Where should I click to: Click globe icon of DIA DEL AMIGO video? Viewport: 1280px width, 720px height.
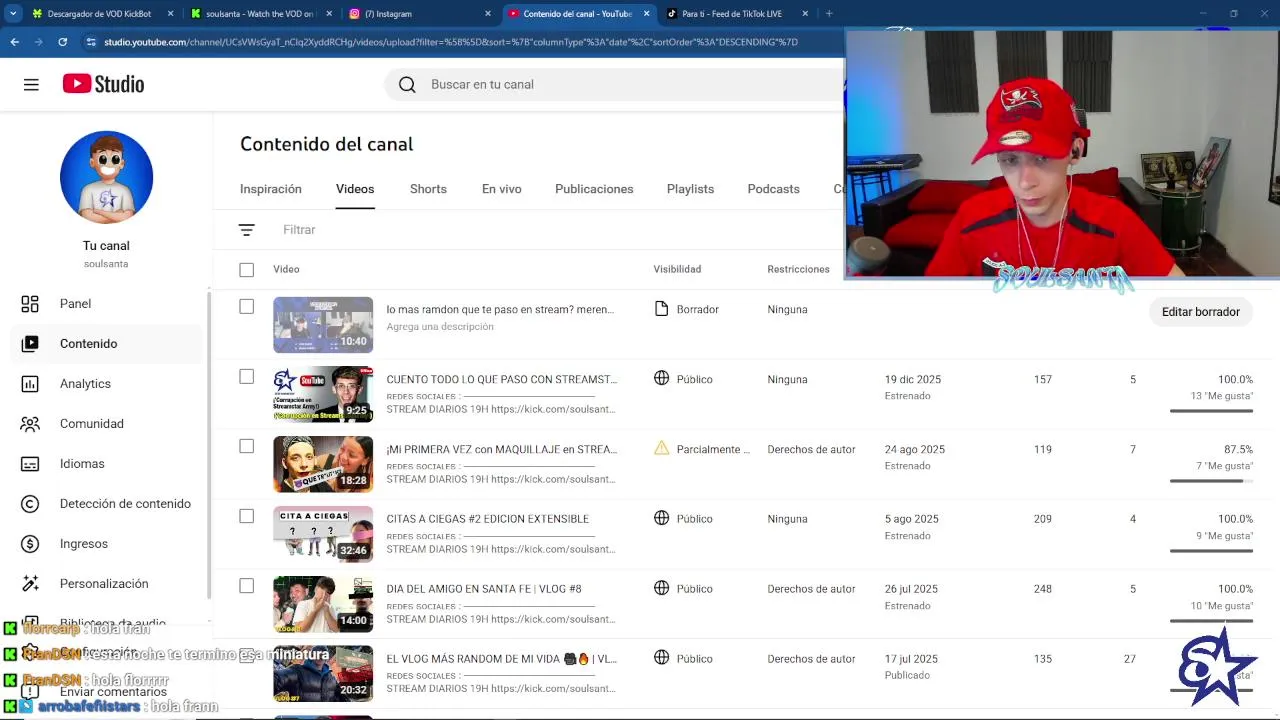[661, 588]
